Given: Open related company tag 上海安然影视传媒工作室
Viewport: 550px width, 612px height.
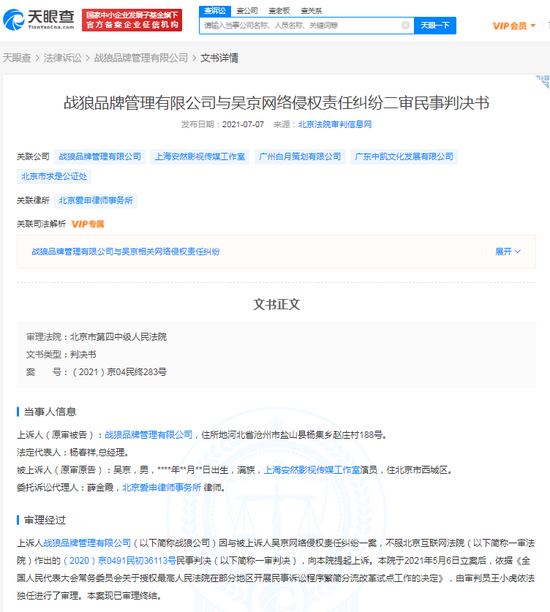Looking at the screenshot, I should [x=200, y=157].
